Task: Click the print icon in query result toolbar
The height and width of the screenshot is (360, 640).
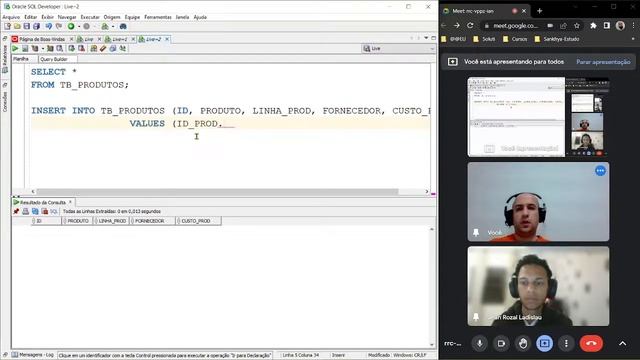Action: click(25, 211)
